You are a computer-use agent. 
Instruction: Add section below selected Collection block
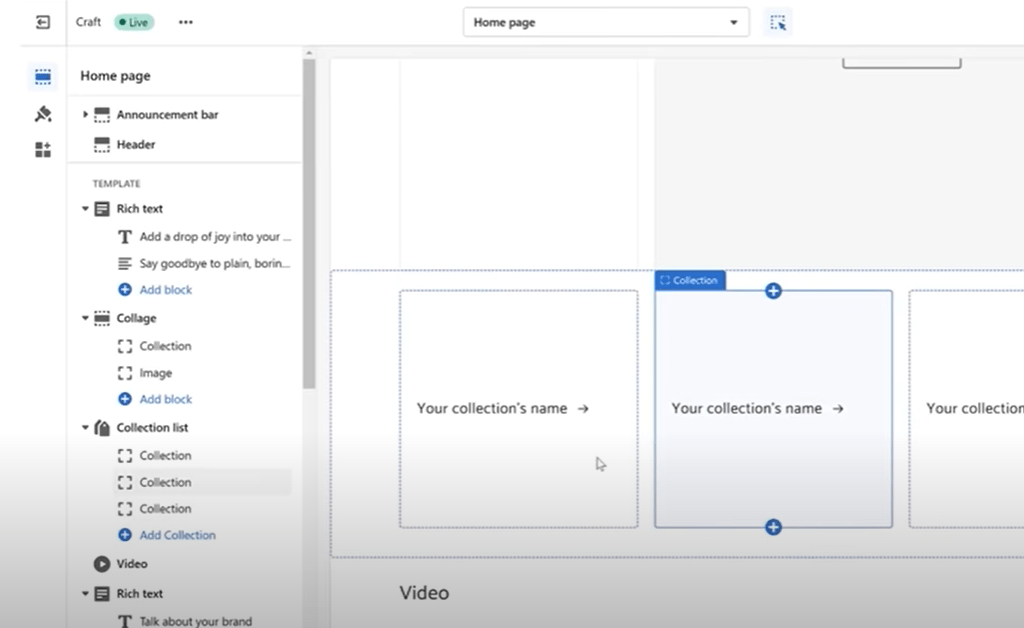pyautogui.click(x=773, y=527)
